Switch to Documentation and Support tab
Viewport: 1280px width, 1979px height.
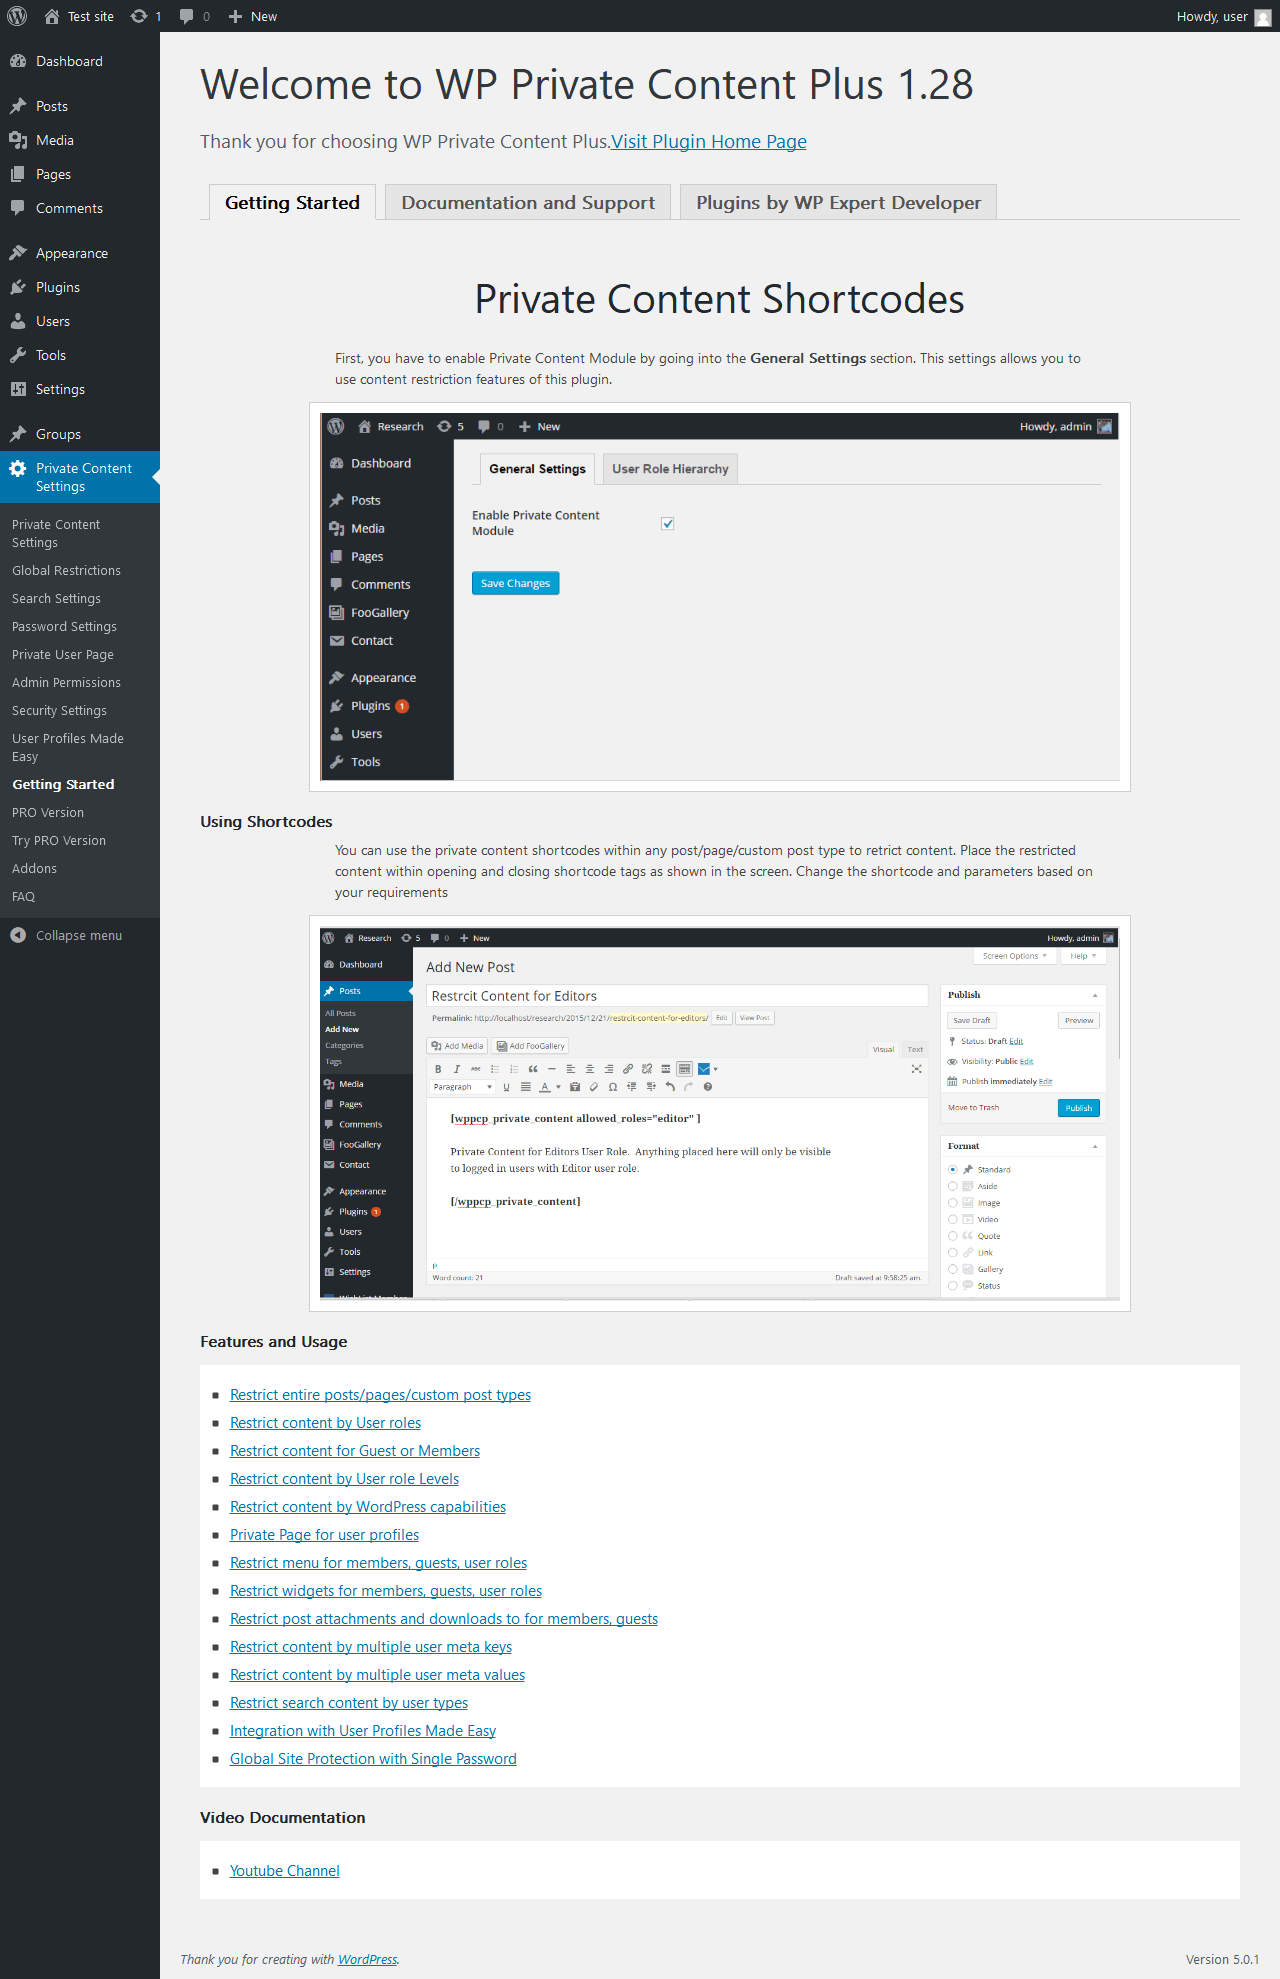[x=528, y=202]
